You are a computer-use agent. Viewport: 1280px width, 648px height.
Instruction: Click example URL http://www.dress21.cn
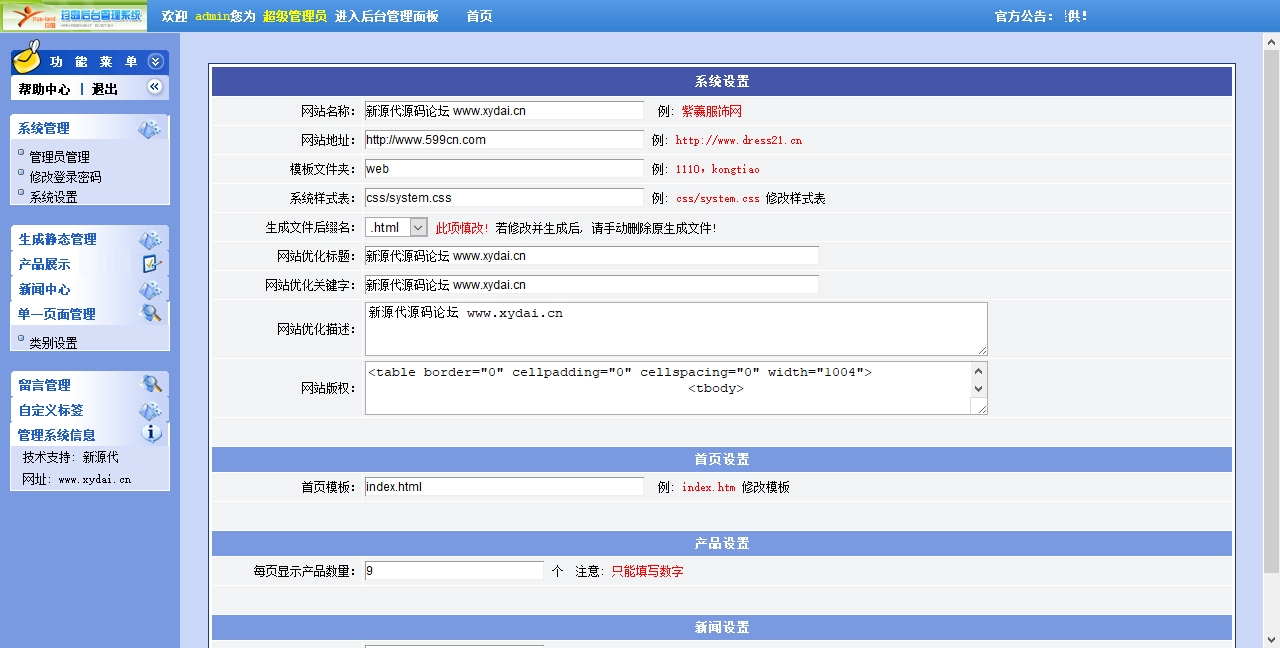[x=739, y=141]
